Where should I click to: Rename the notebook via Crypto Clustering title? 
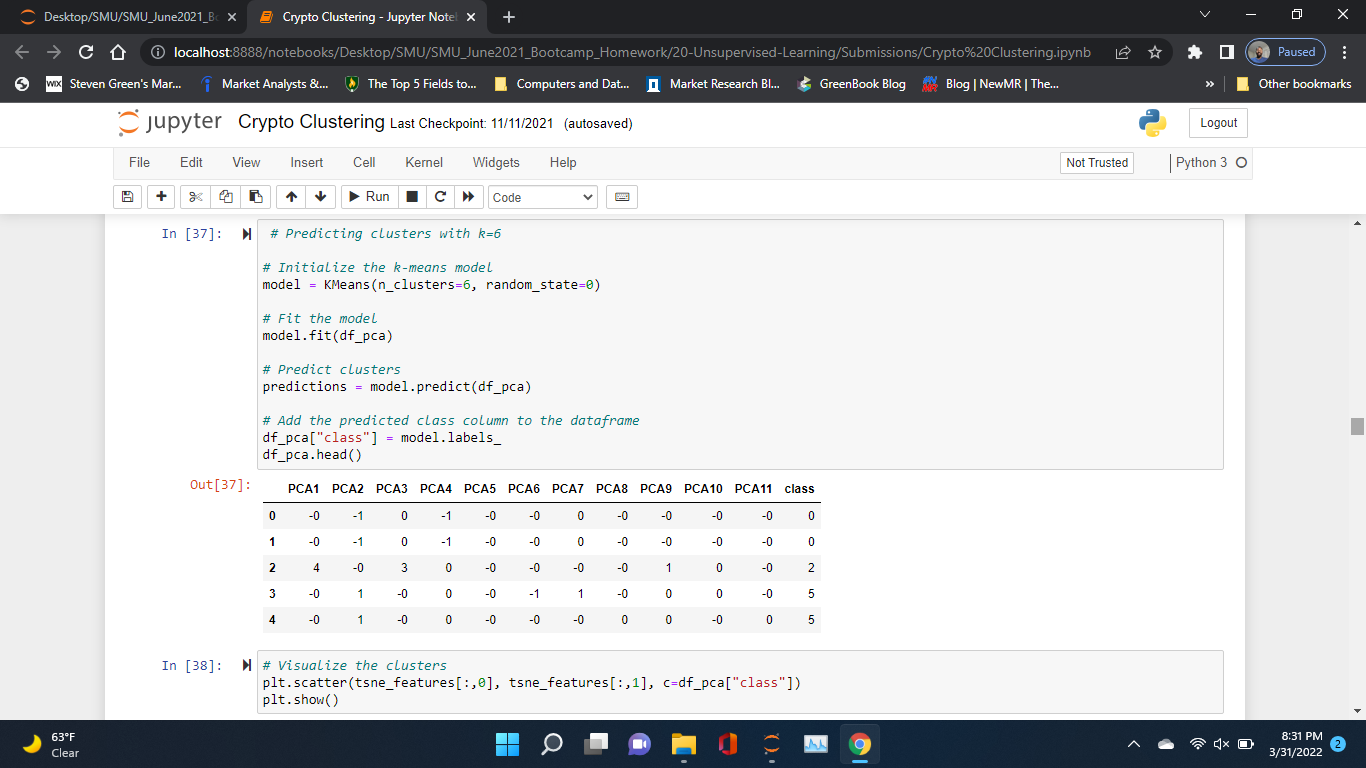click(x=311, y=122)
